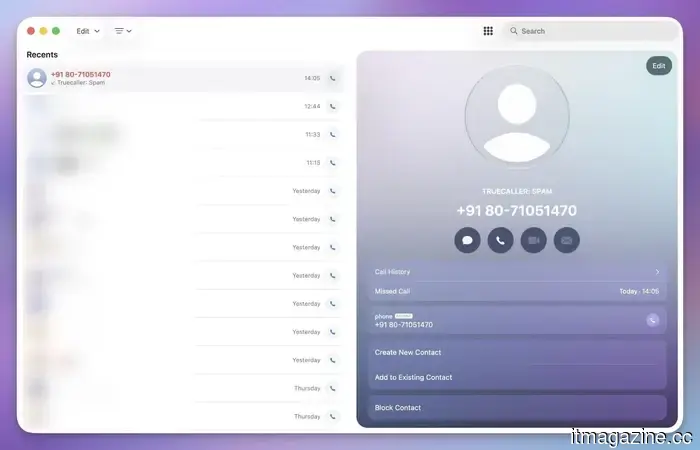Click the call icon beside the phone field

(x=652, y=320)
